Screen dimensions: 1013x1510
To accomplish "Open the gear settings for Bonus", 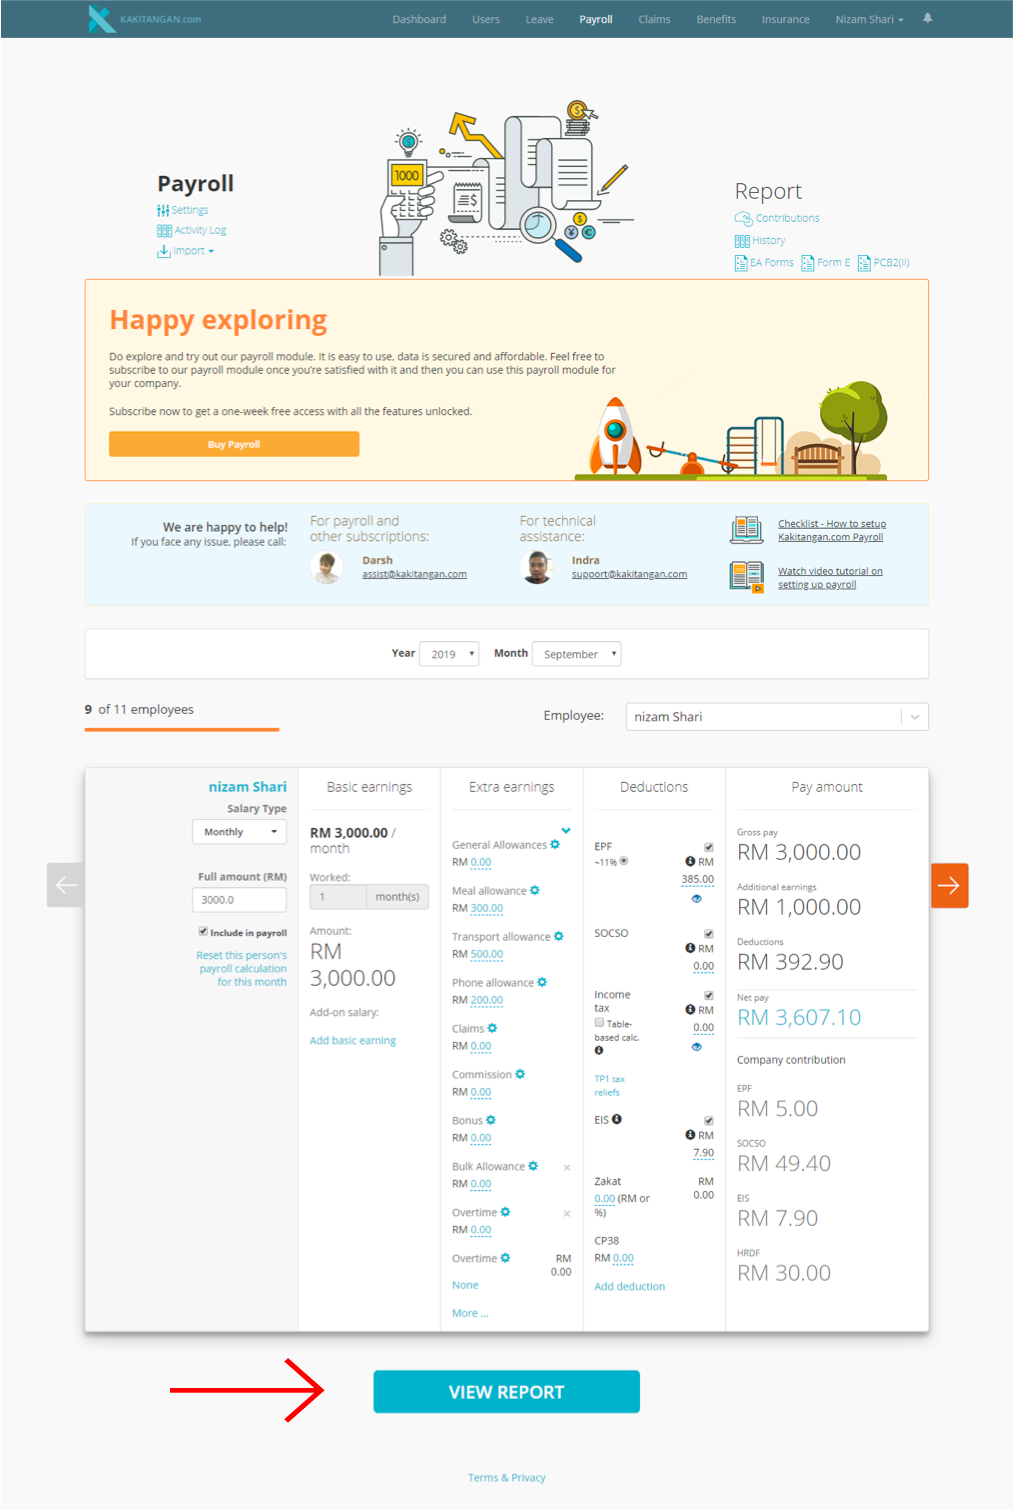I will pyautogui.click(x=491, y=1120).
